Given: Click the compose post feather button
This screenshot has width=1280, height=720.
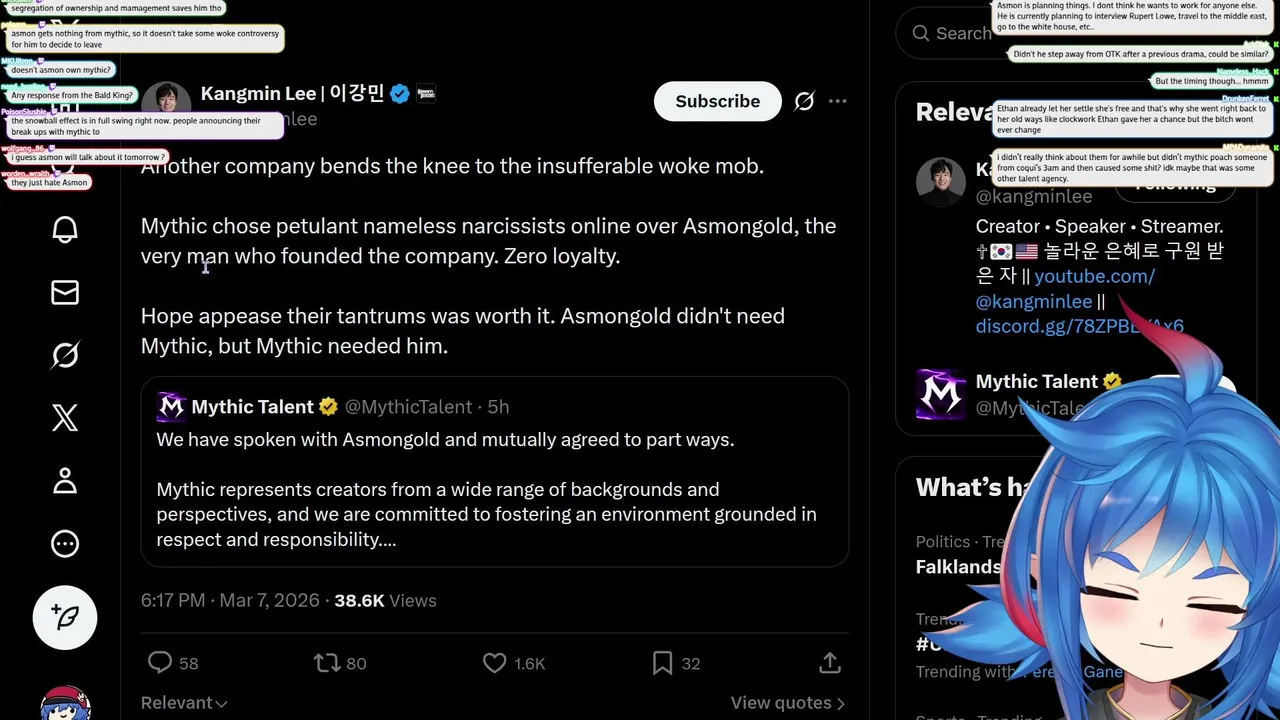Looking at the screenshot, I should click(x=66, y=617).
